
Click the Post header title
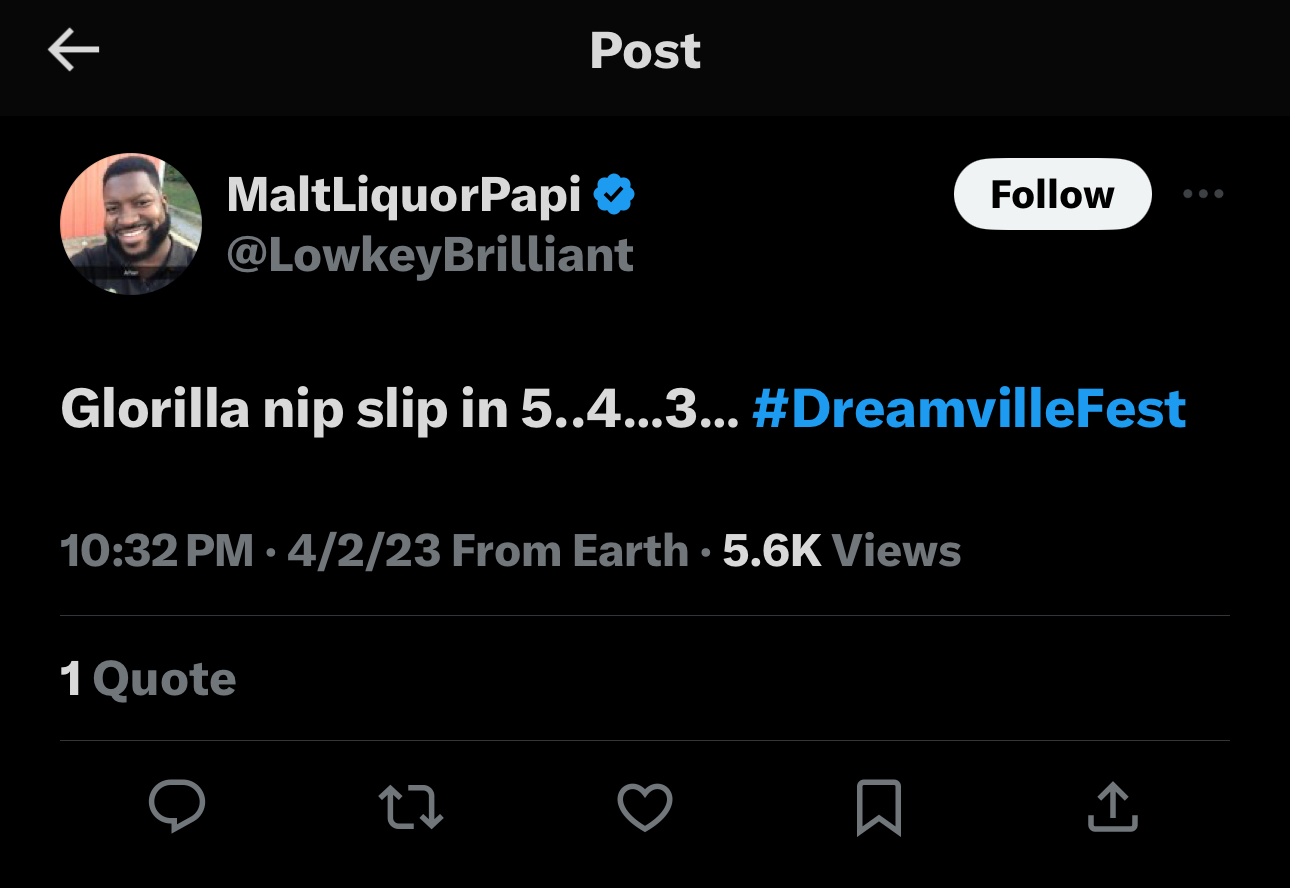tap(645, 50)
